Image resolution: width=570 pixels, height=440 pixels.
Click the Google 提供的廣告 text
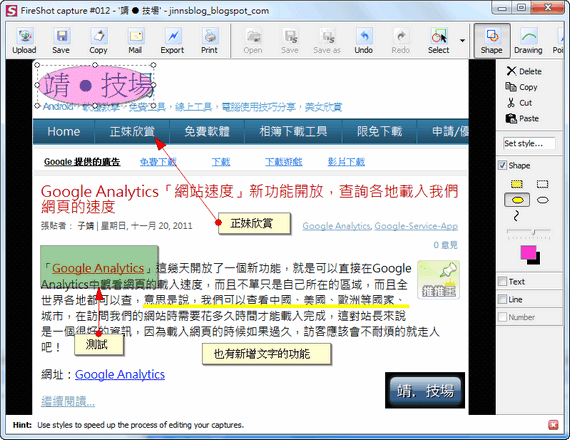(82, 162)
